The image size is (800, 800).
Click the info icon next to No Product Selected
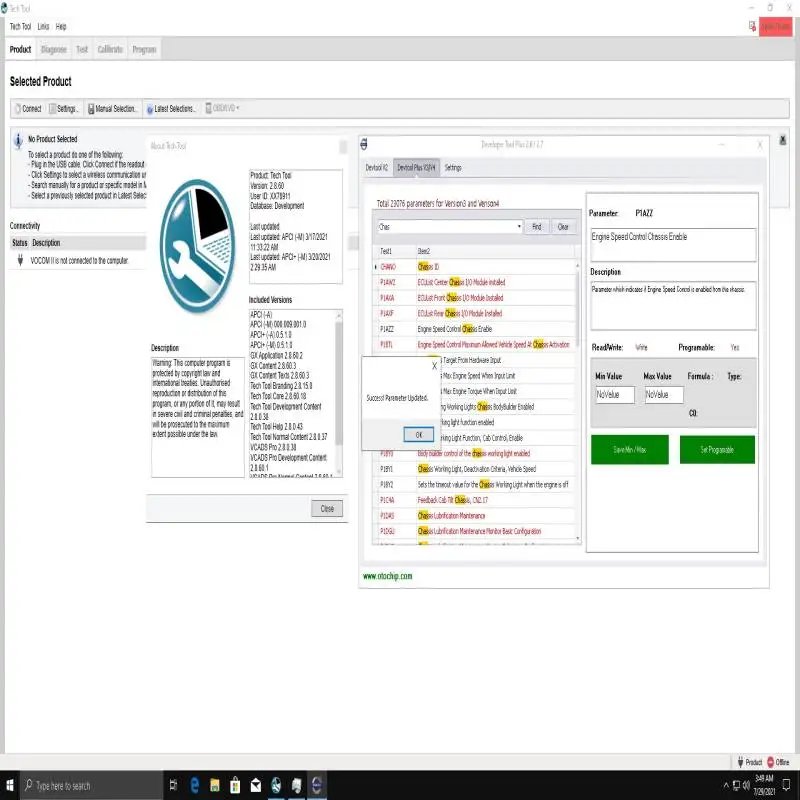pyautogui.click(x=18, y=140)
